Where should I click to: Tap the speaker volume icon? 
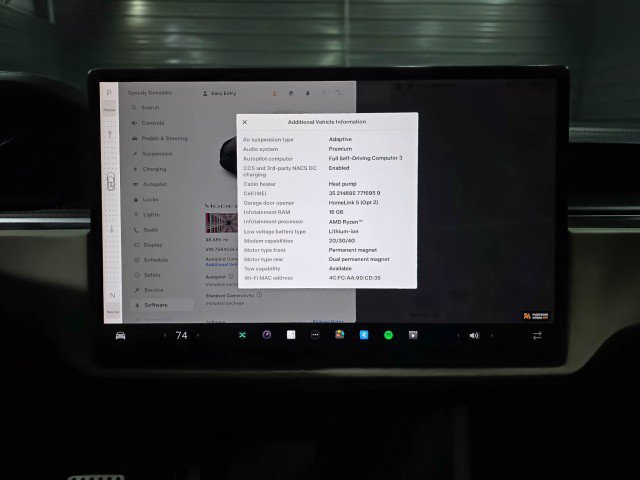tap(474, 336)
